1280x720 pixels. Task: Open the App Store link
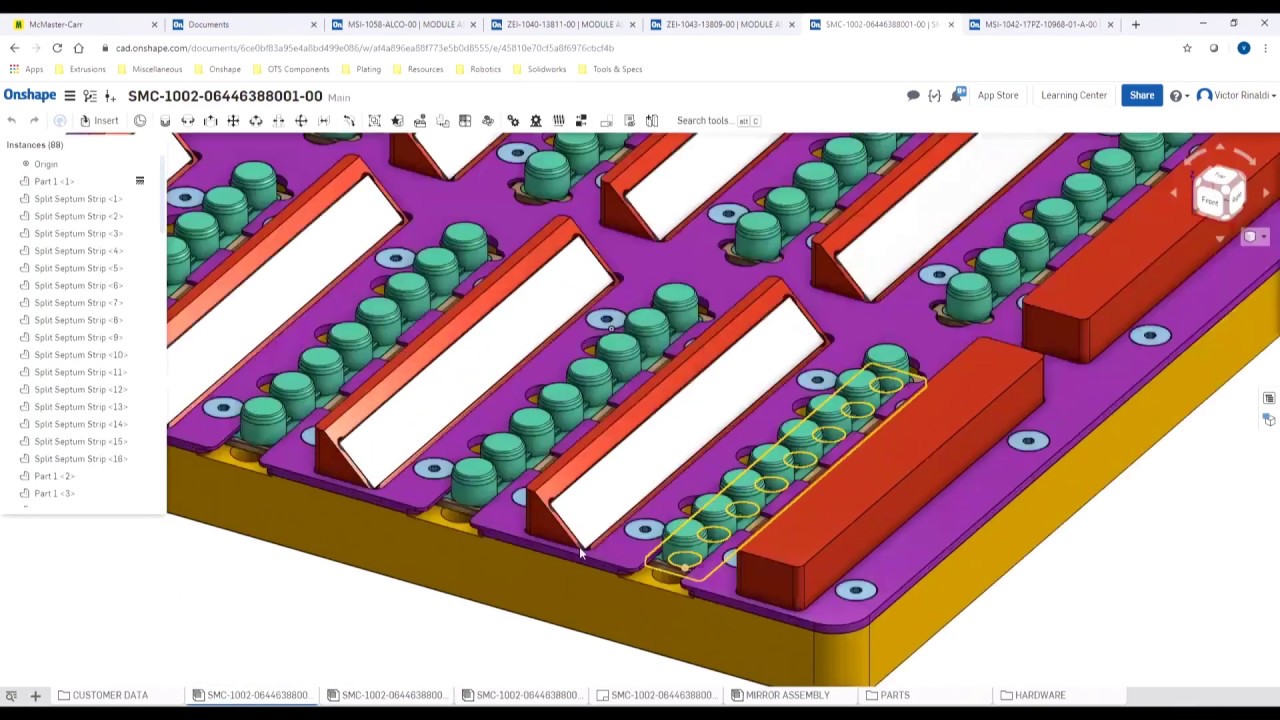[x=998, y=96]
